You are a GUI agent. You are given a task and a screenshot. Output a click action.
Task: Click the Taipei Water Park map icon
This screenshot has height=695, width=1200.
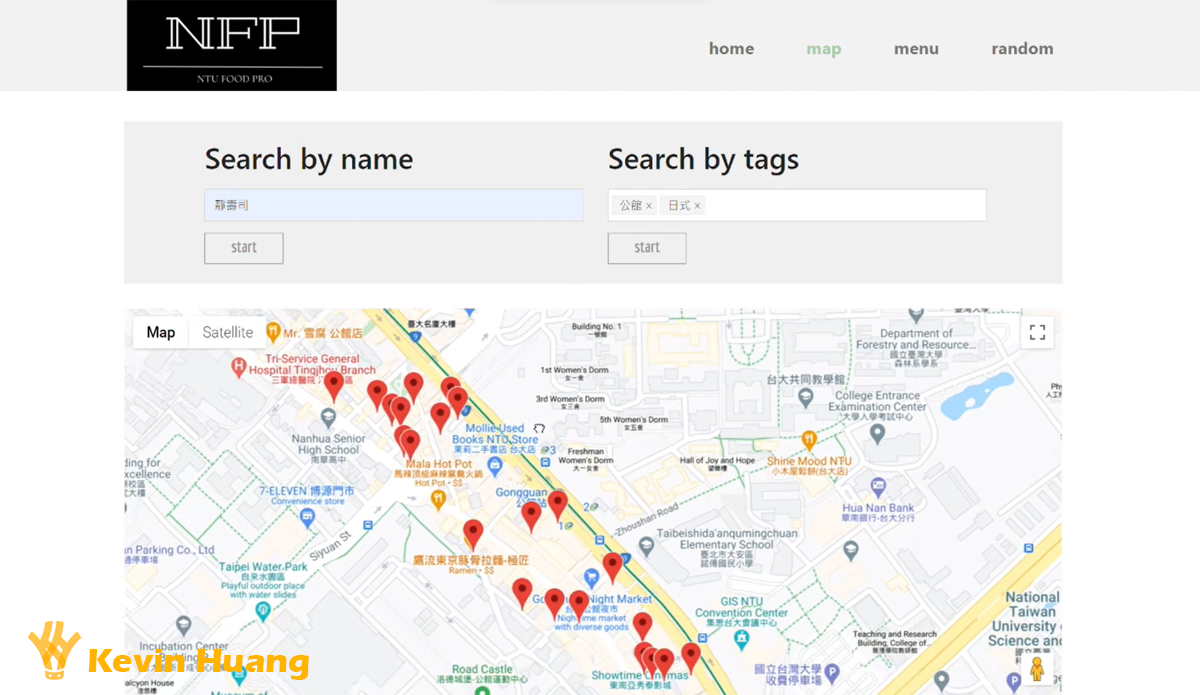click(263, 611)
